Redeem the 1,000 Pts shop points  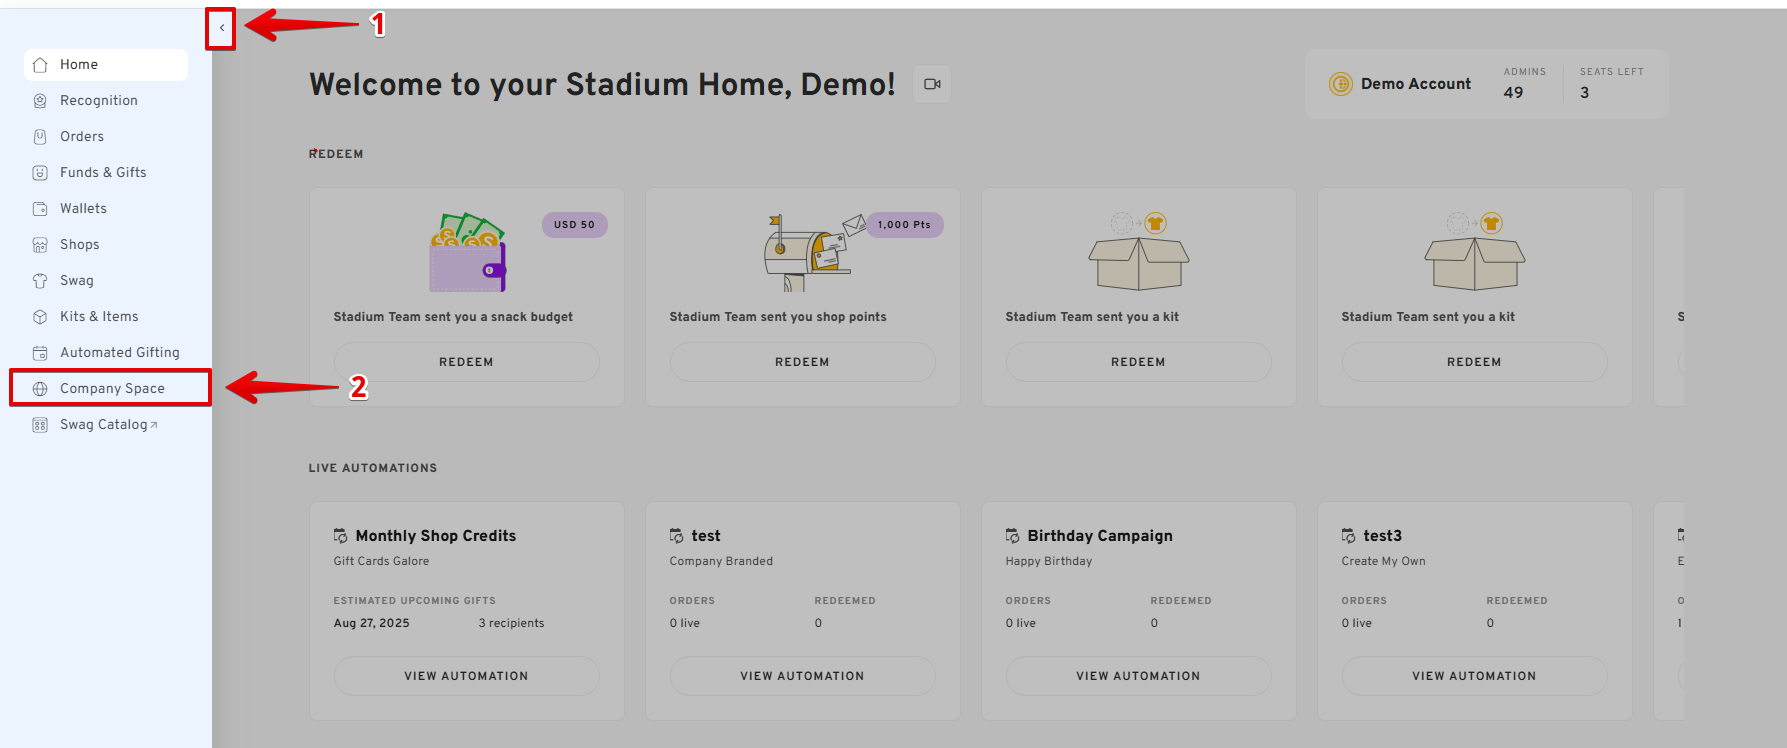click(802, 362)
